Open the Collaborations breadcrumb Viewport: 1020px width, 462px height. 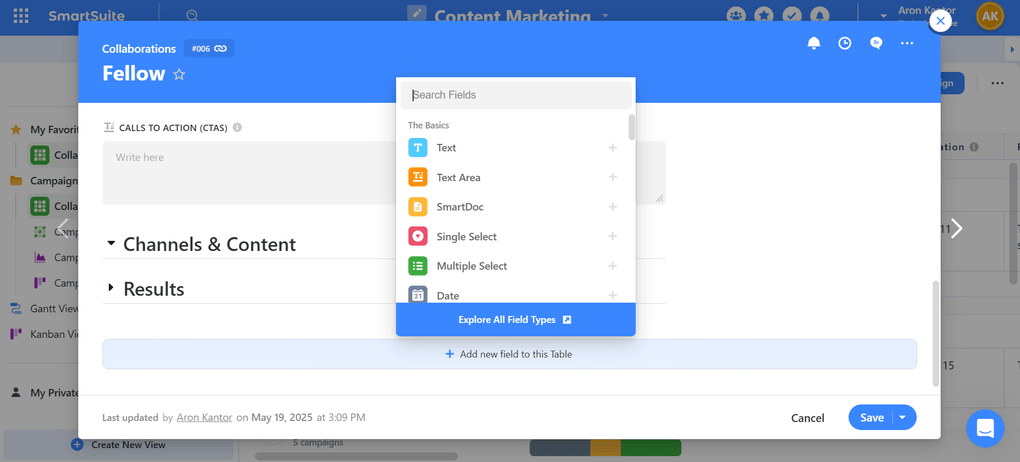[x=139, y=49]
